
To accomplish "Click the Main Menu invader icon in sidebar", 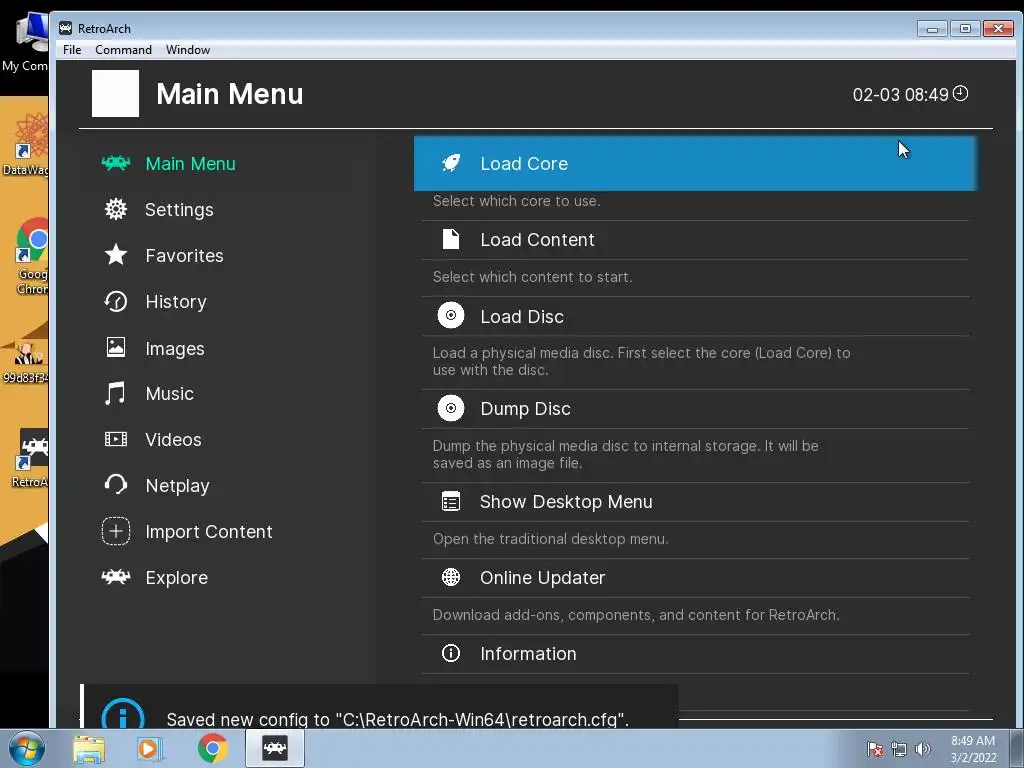I will pos(116,163).
